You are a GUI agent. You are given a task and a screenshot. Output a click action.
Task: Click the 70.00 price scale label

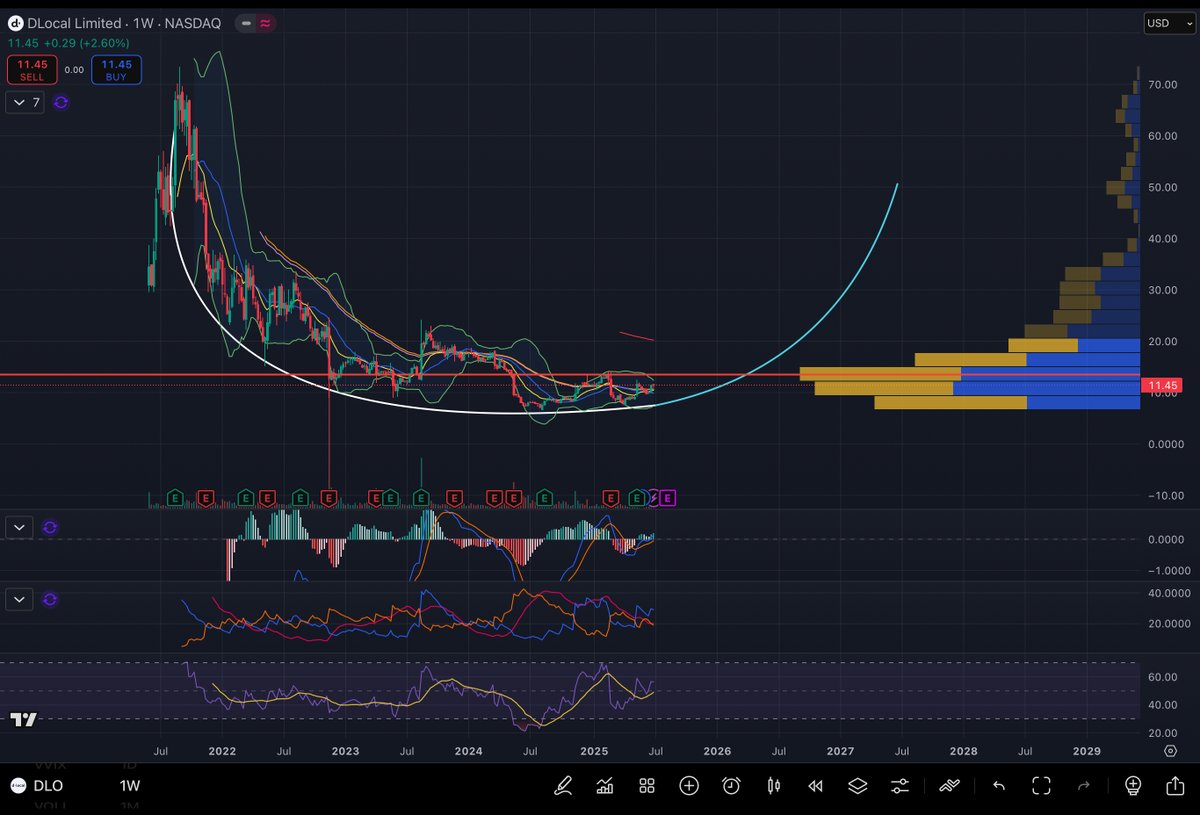point(1162,85)
